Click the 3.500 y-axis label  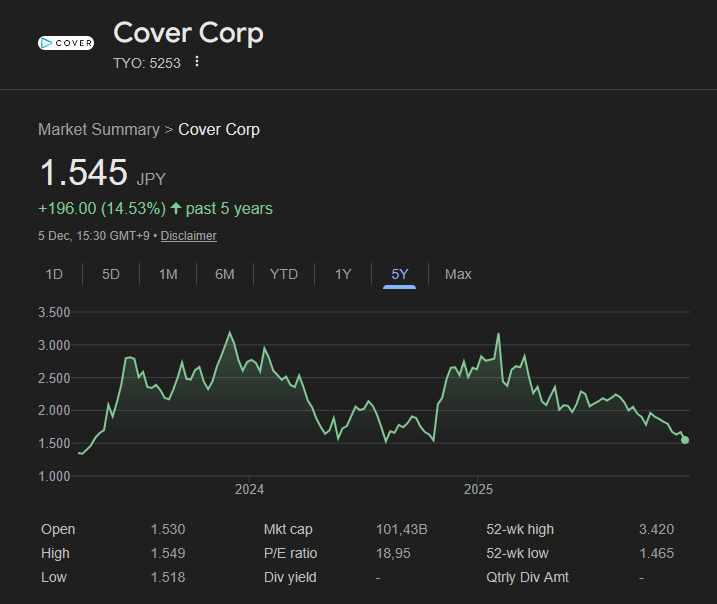[54, 312]
